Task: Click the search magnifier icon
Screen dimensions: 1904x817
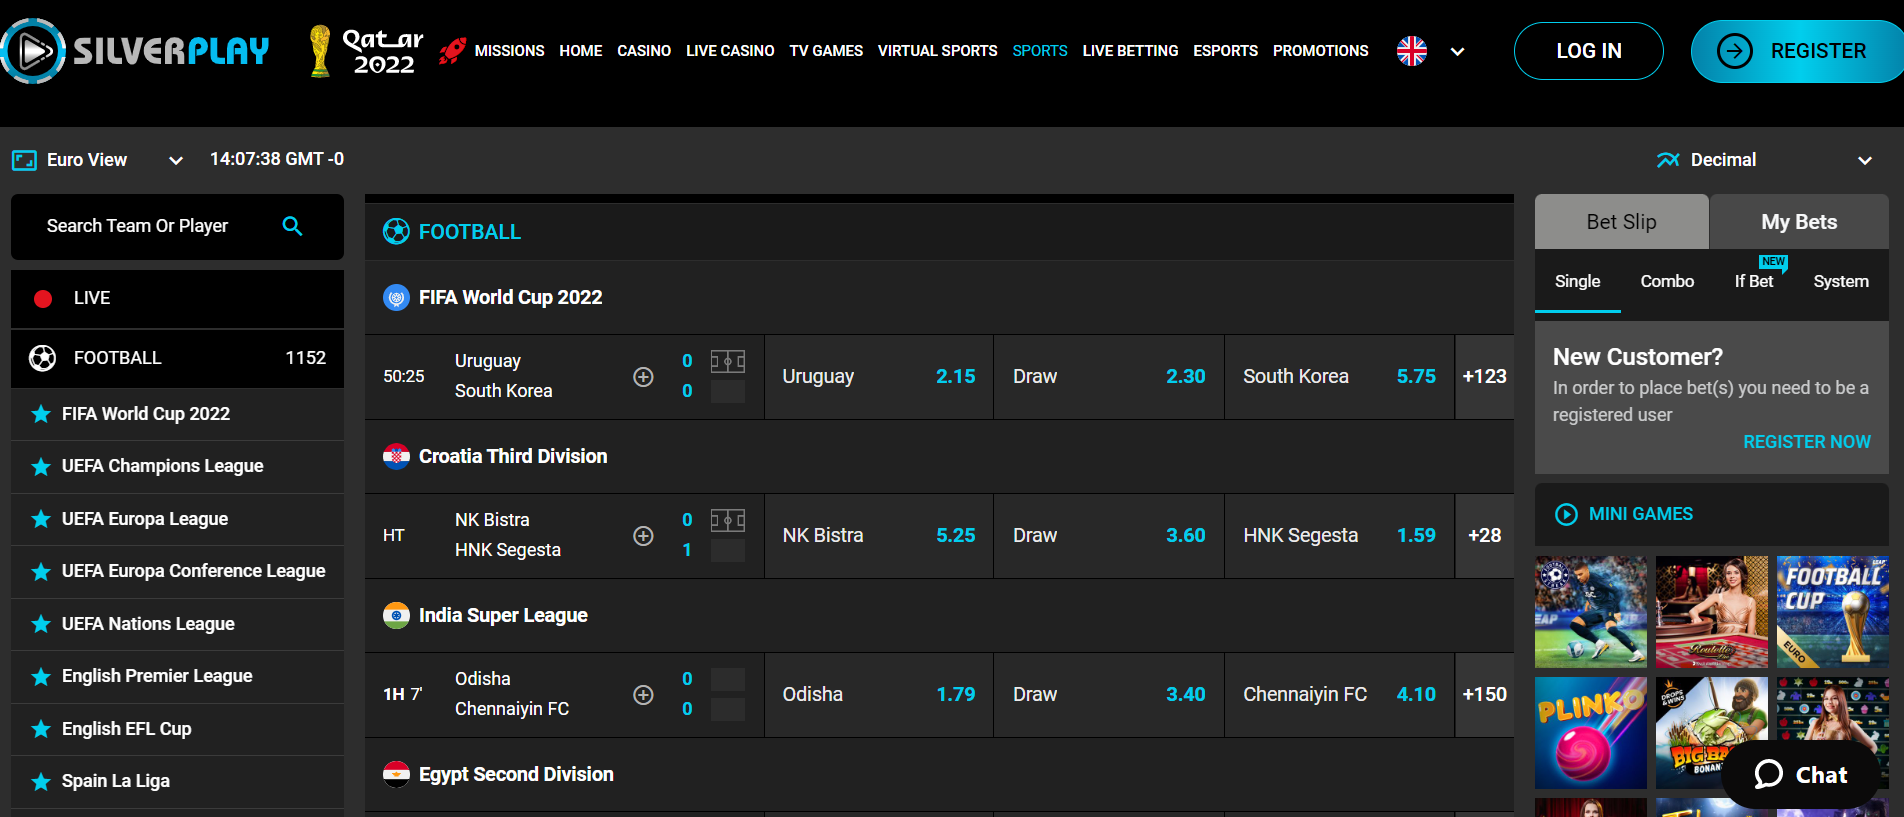Action: [292, 226]
